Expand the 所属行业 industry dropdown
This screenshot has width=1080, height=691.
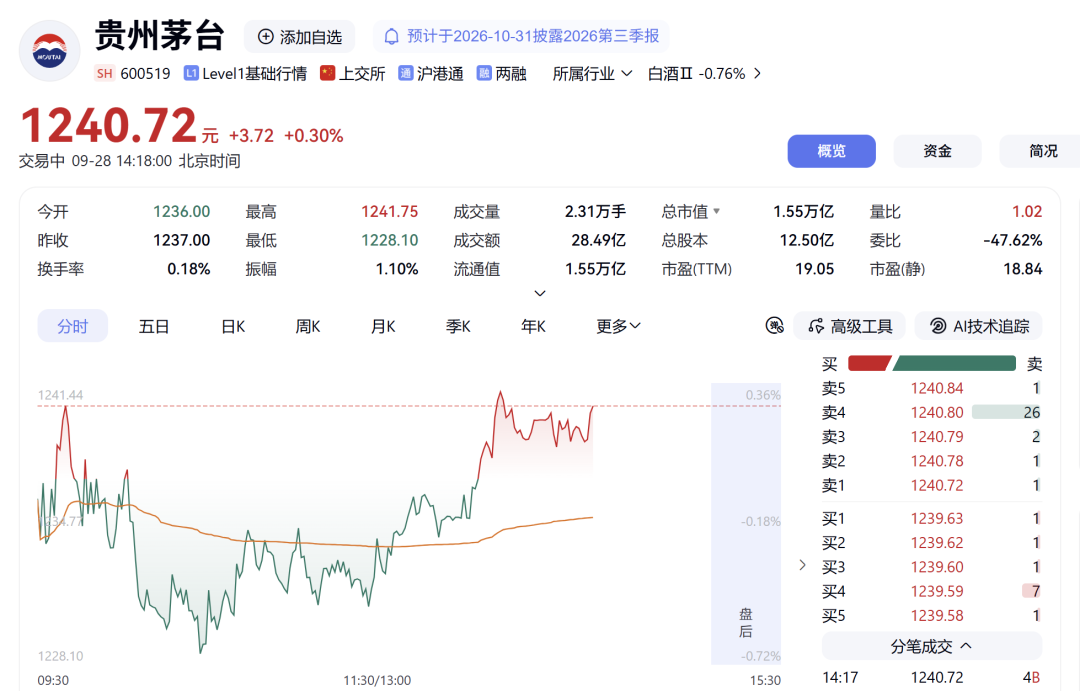coord(592,74)
